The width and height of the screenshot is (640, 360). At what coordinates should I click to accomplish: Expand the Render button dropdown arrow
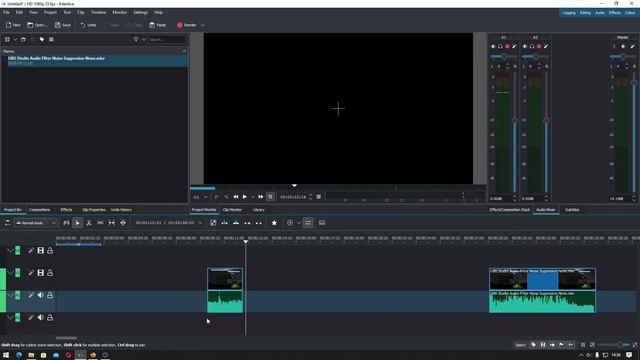coord(202,25)
